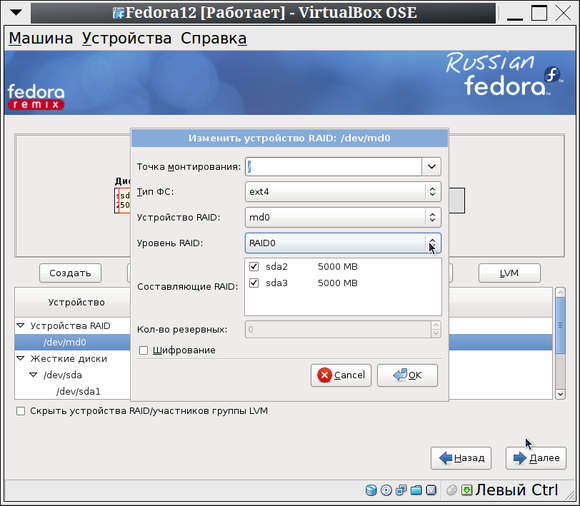This screenshot has width=580, height=506.
Task: Collapse the Устройства RAID tree section
Action: pyautogui.click(x=21, y=325)
